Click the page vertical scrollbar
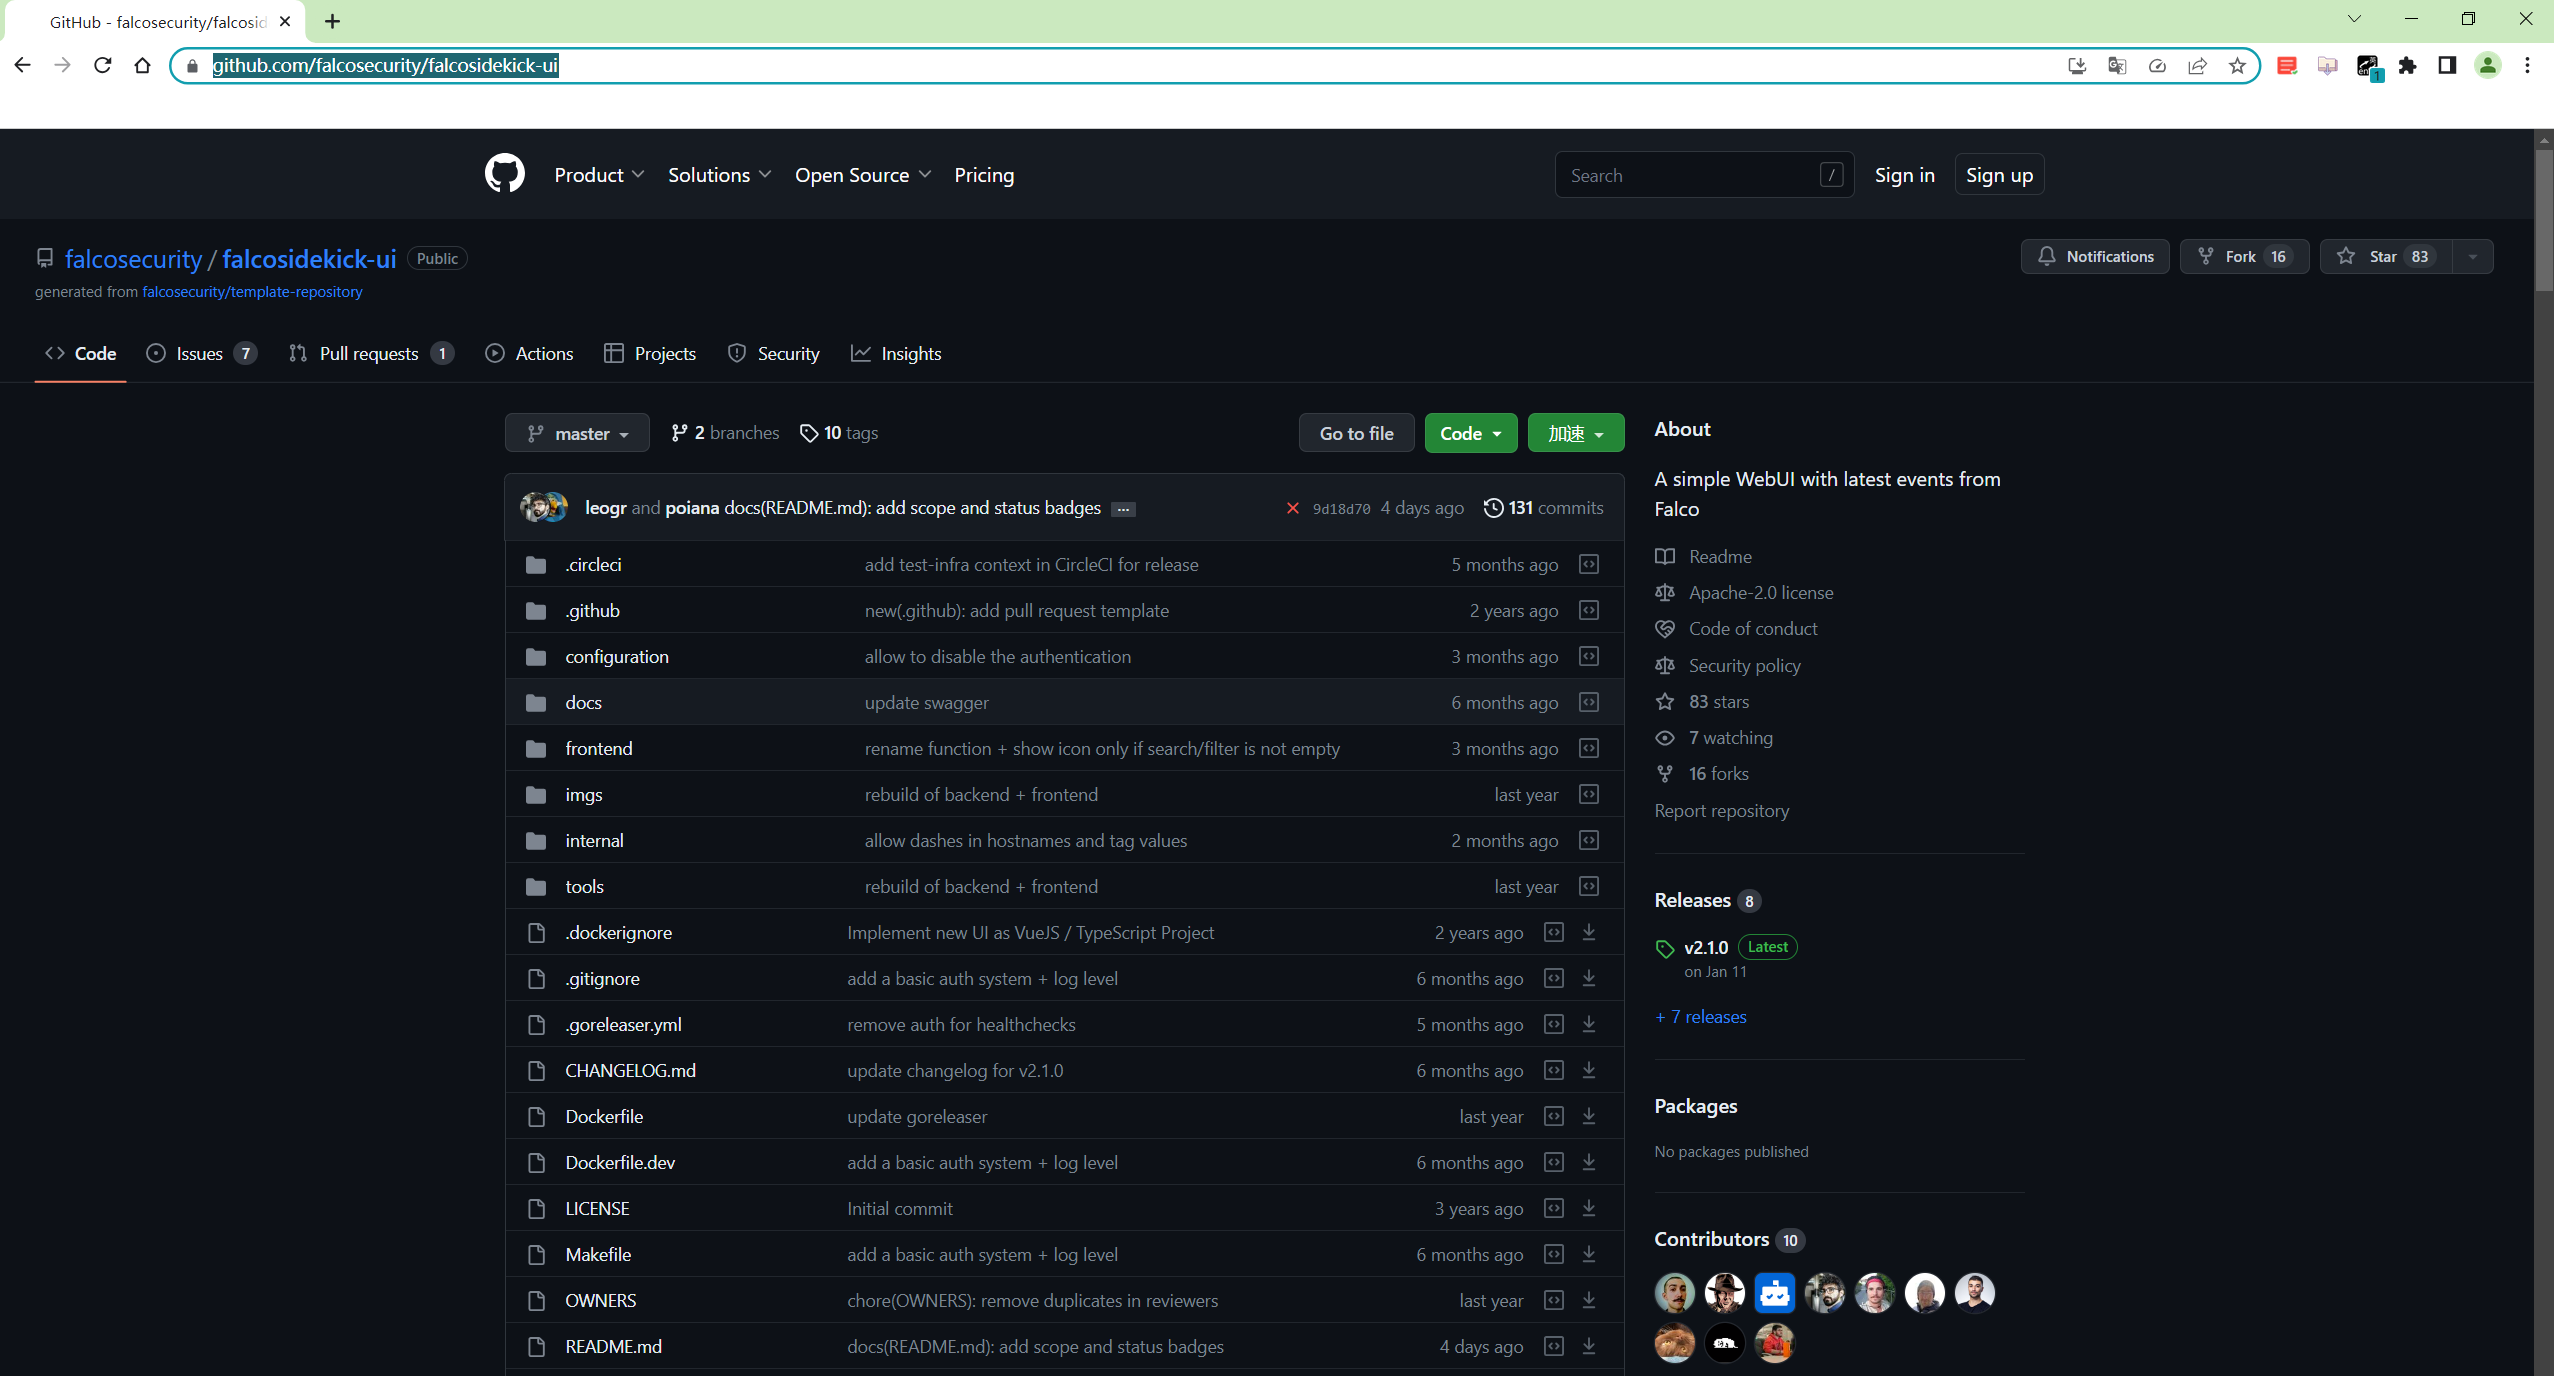The width and height of the screenshot is (2554, 1376). coord(2544,220)
